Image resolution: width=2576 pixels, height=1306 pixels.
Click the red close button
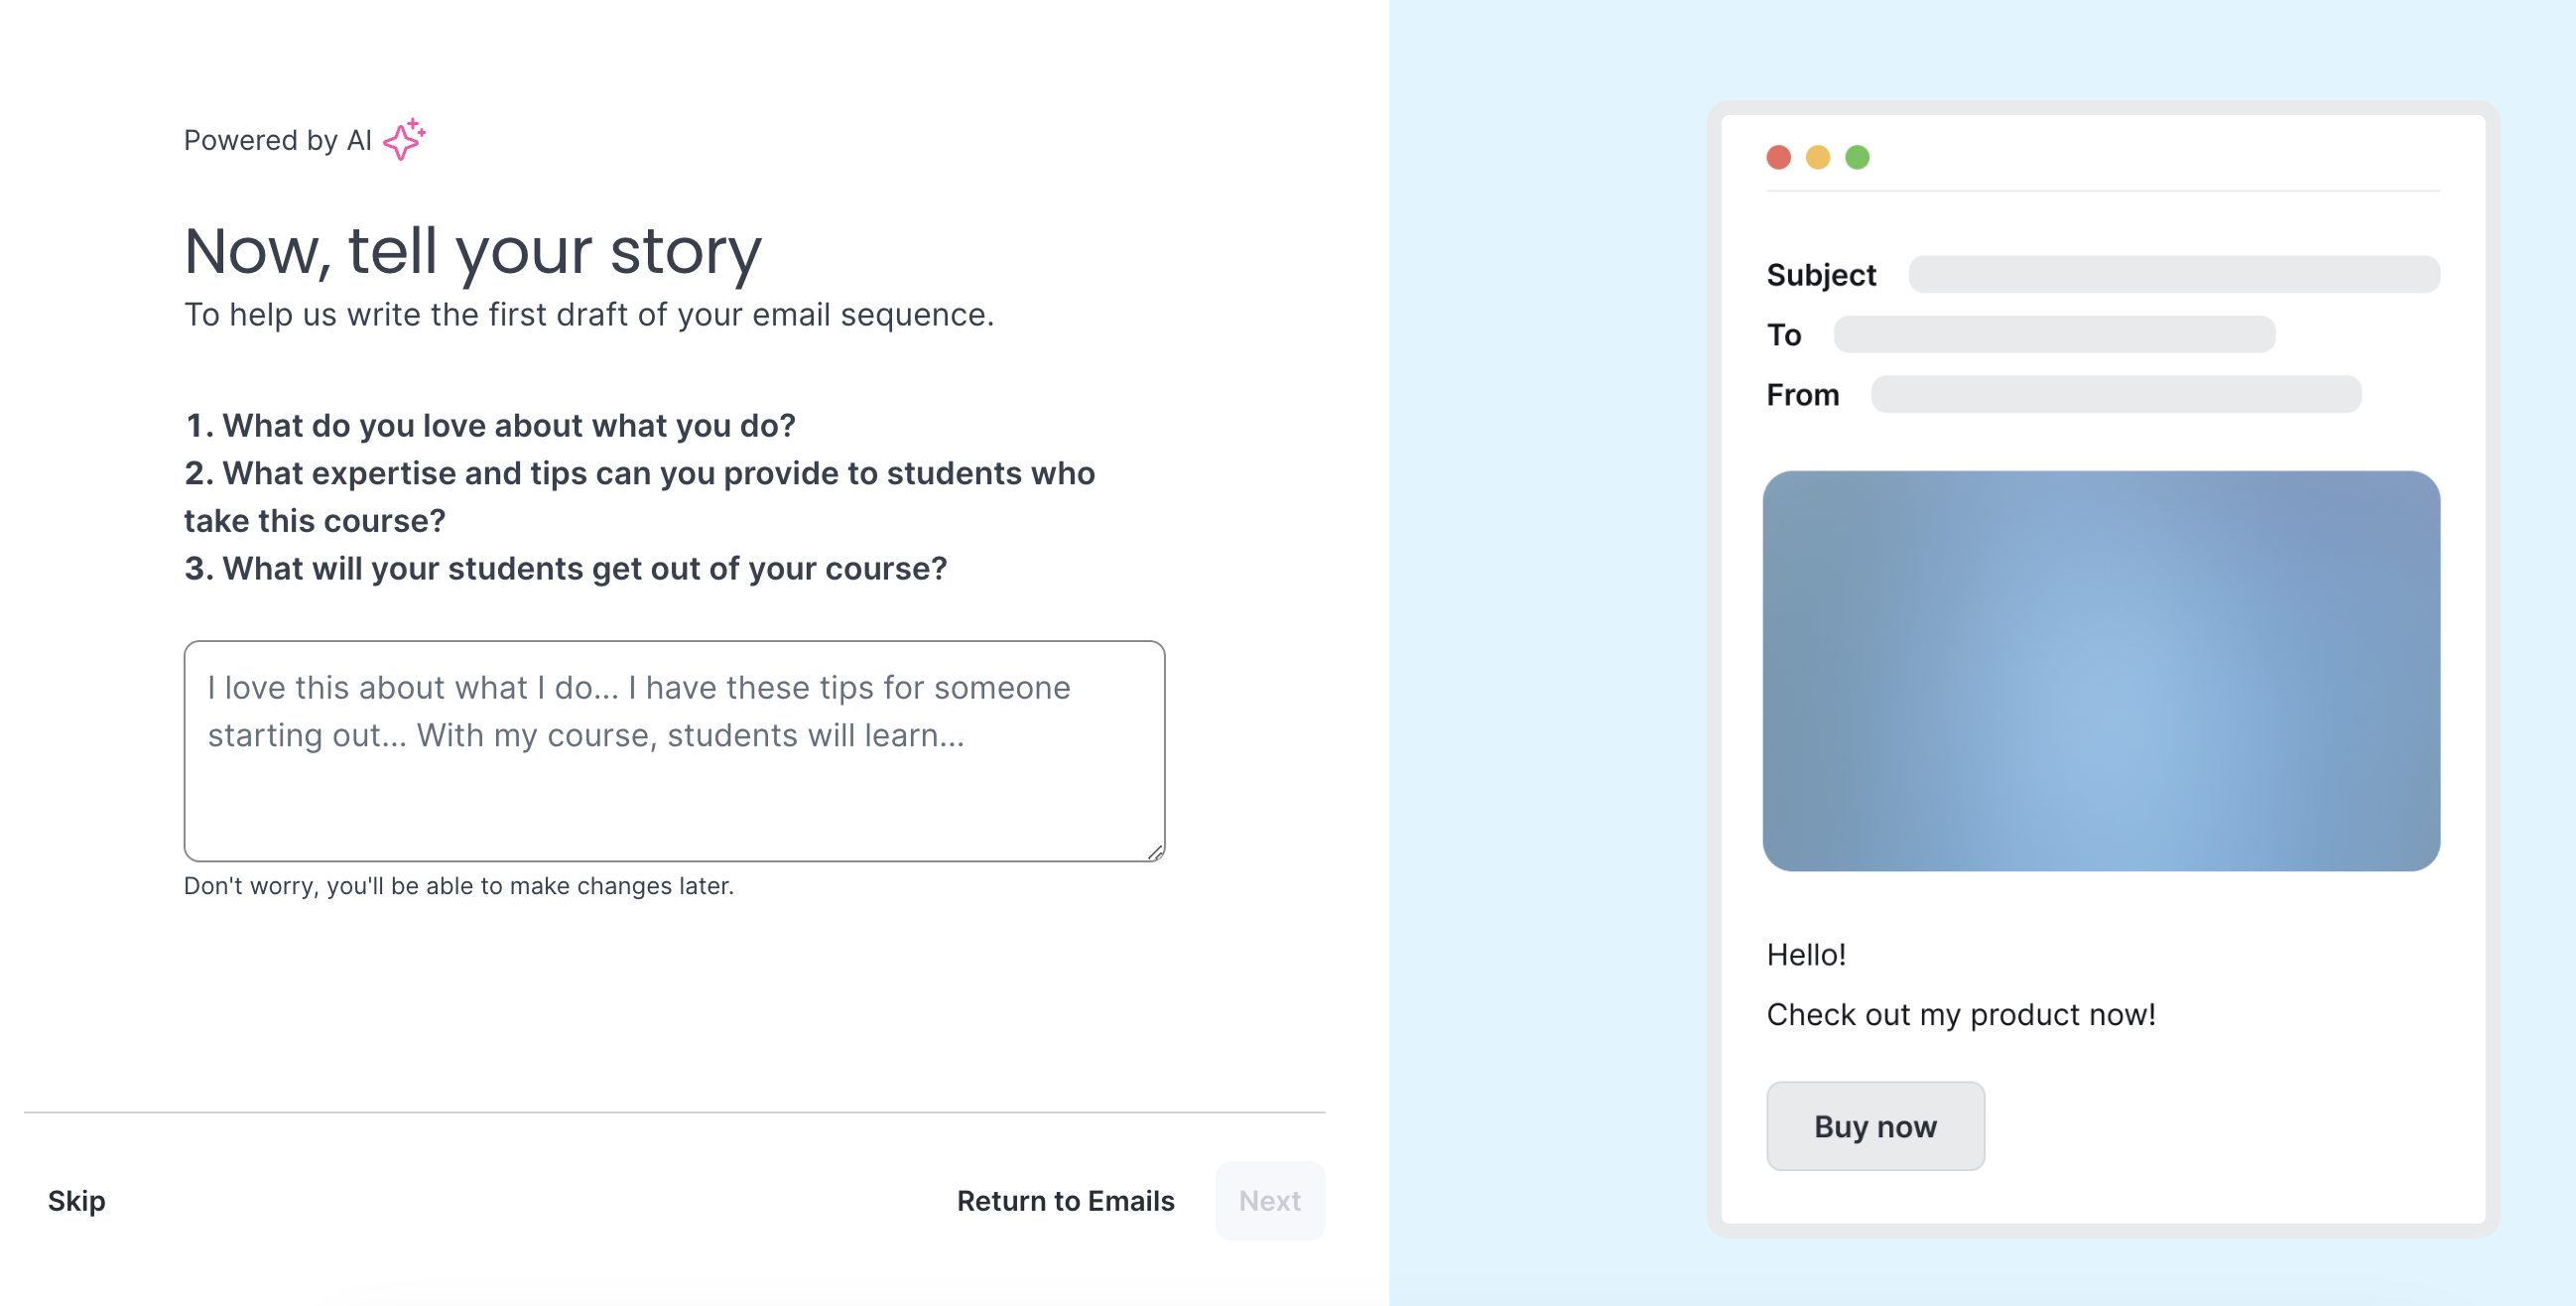(1778, 155)
